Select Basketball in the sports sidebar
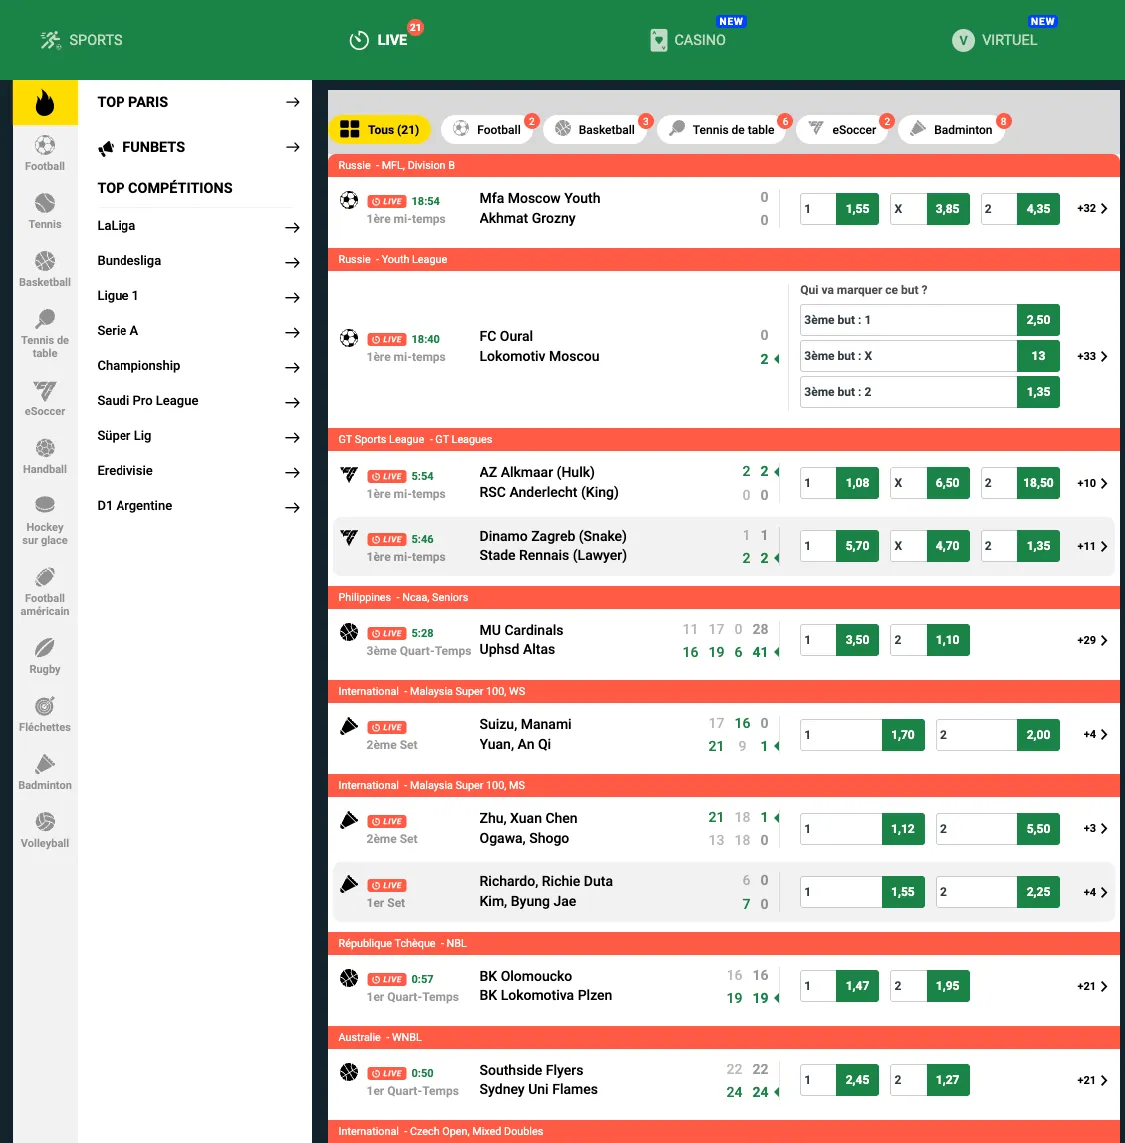The image size is (1125, 1143). tap(45, 269)
